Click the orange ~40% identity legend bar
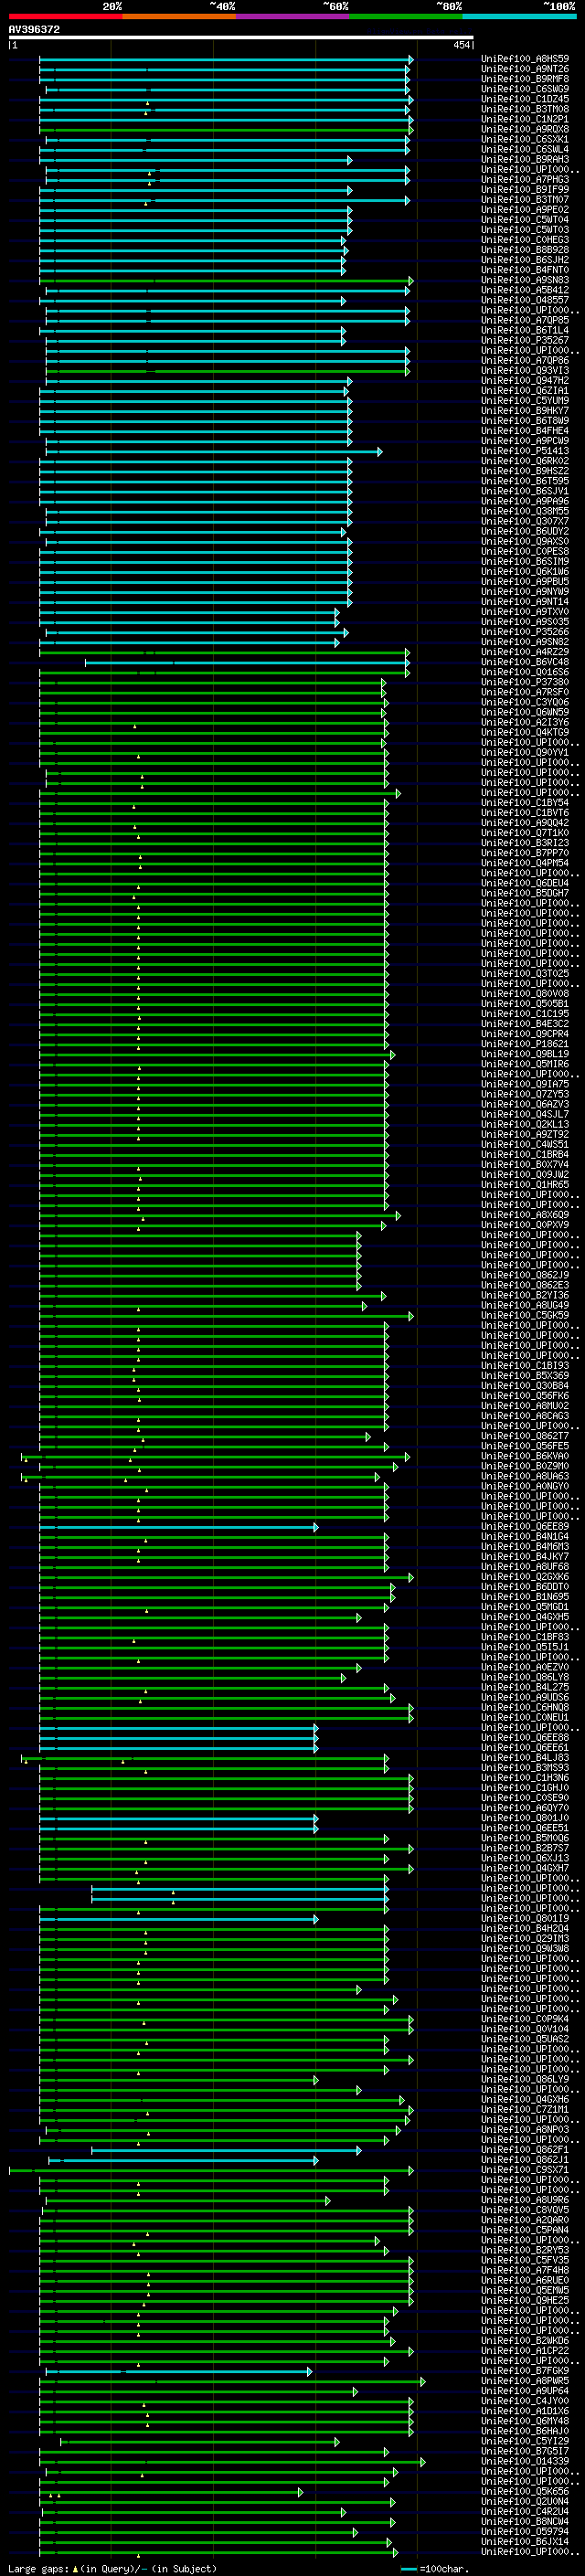The width and height of the screenshot is (585, 2576). (179, 16)
